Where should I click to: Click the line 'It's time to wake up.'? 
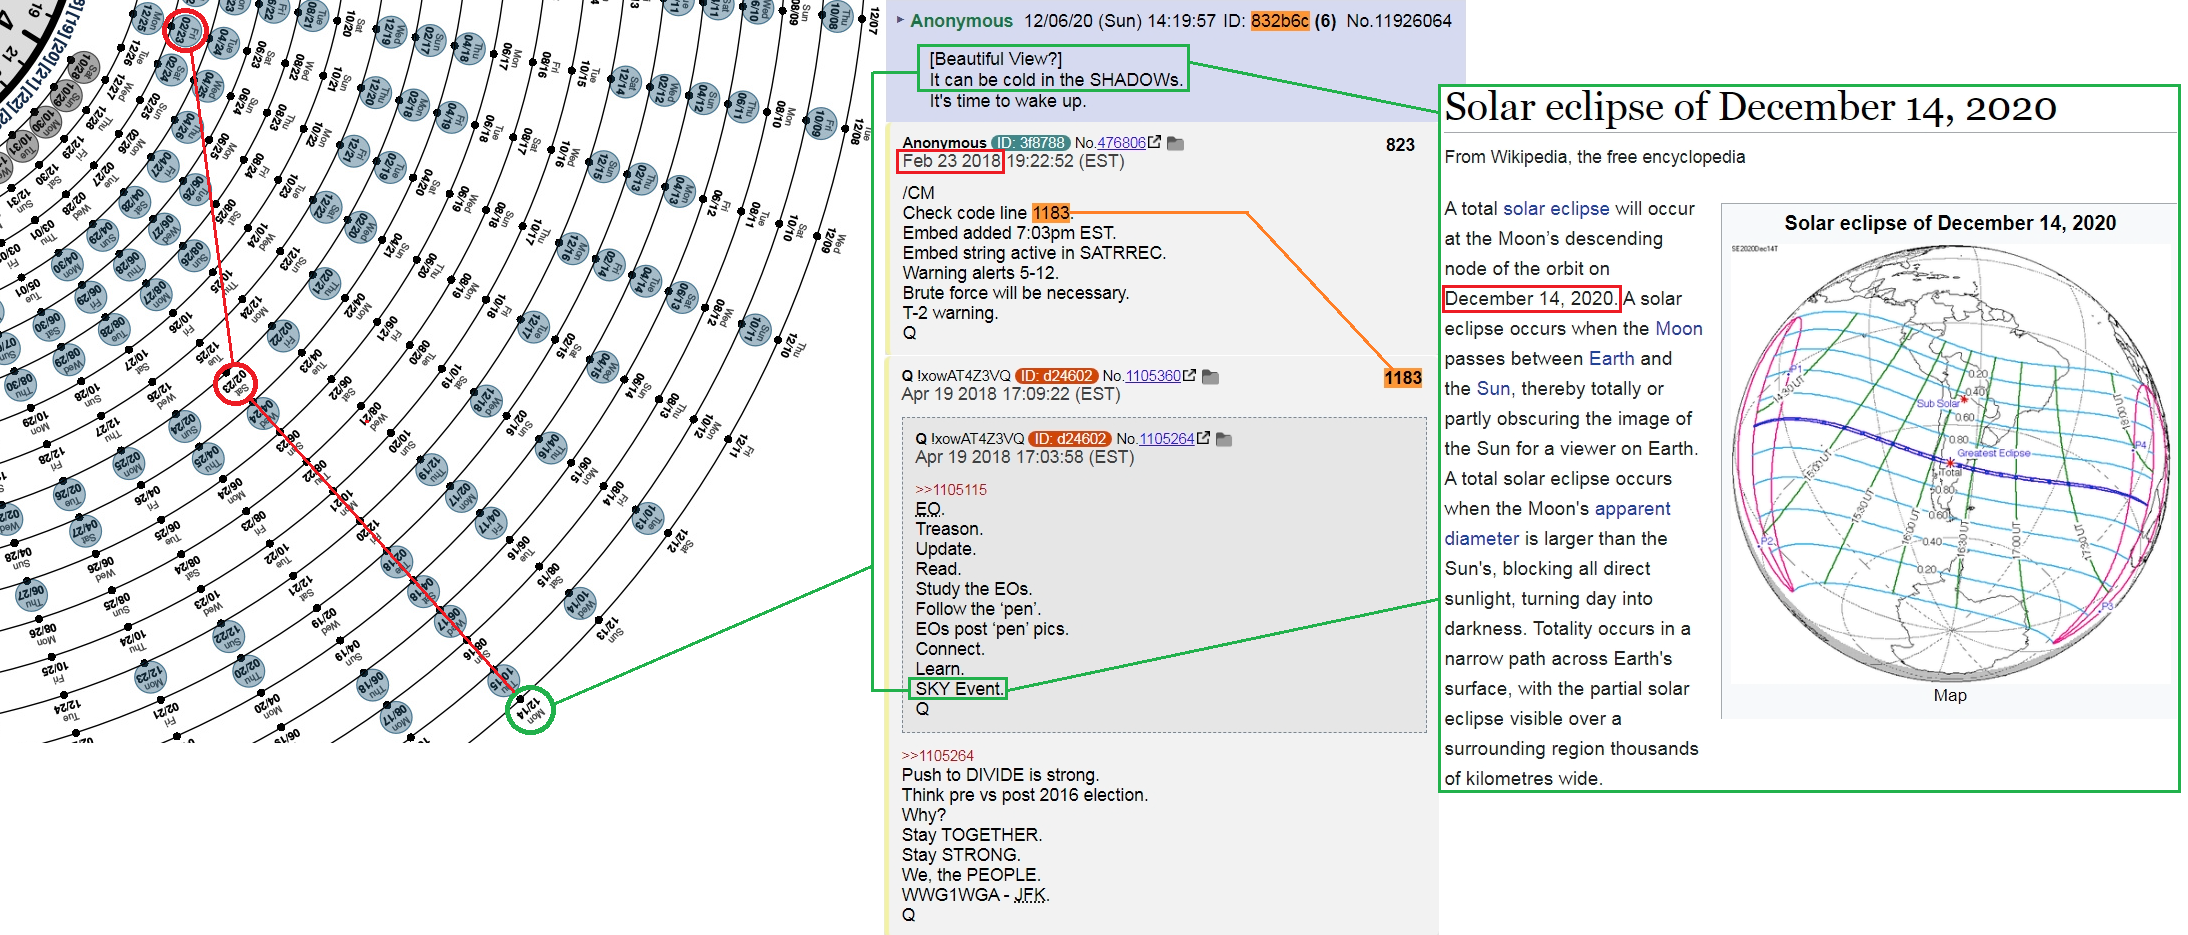pyautogui.click(x=1007, y=101)
